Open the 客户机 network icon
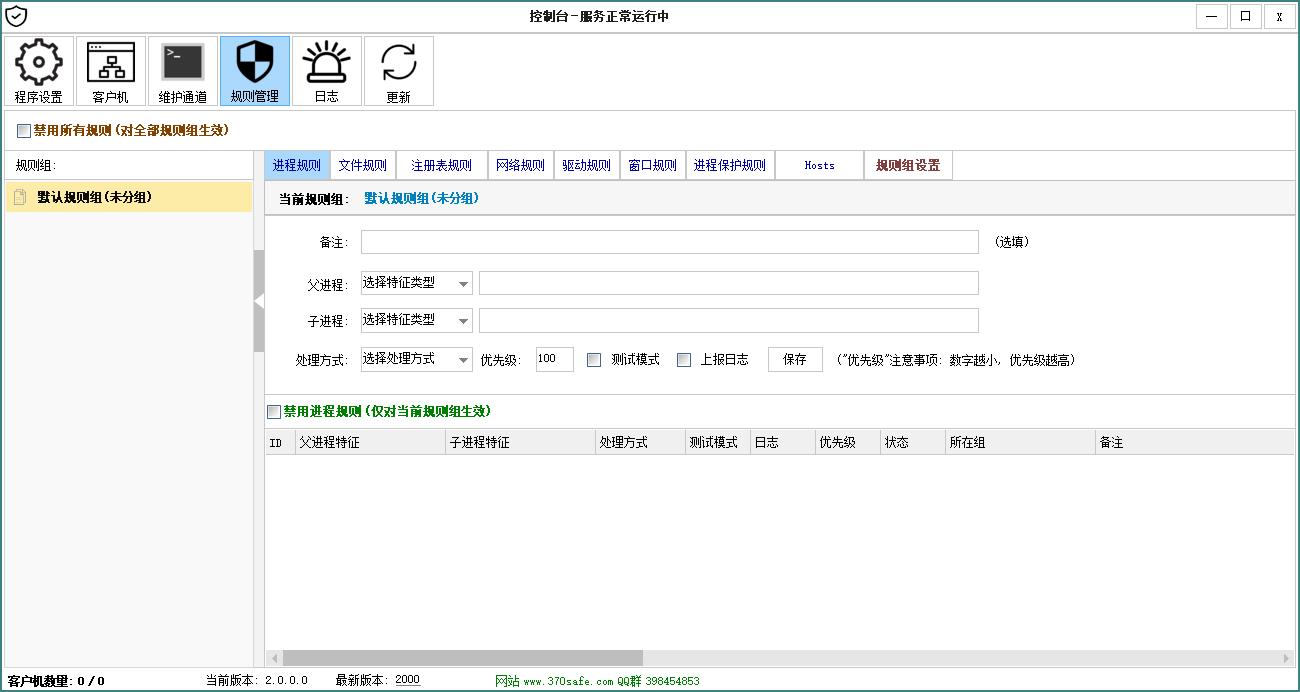The width and height of the screenshot is (1300, 692). (111, 71)
